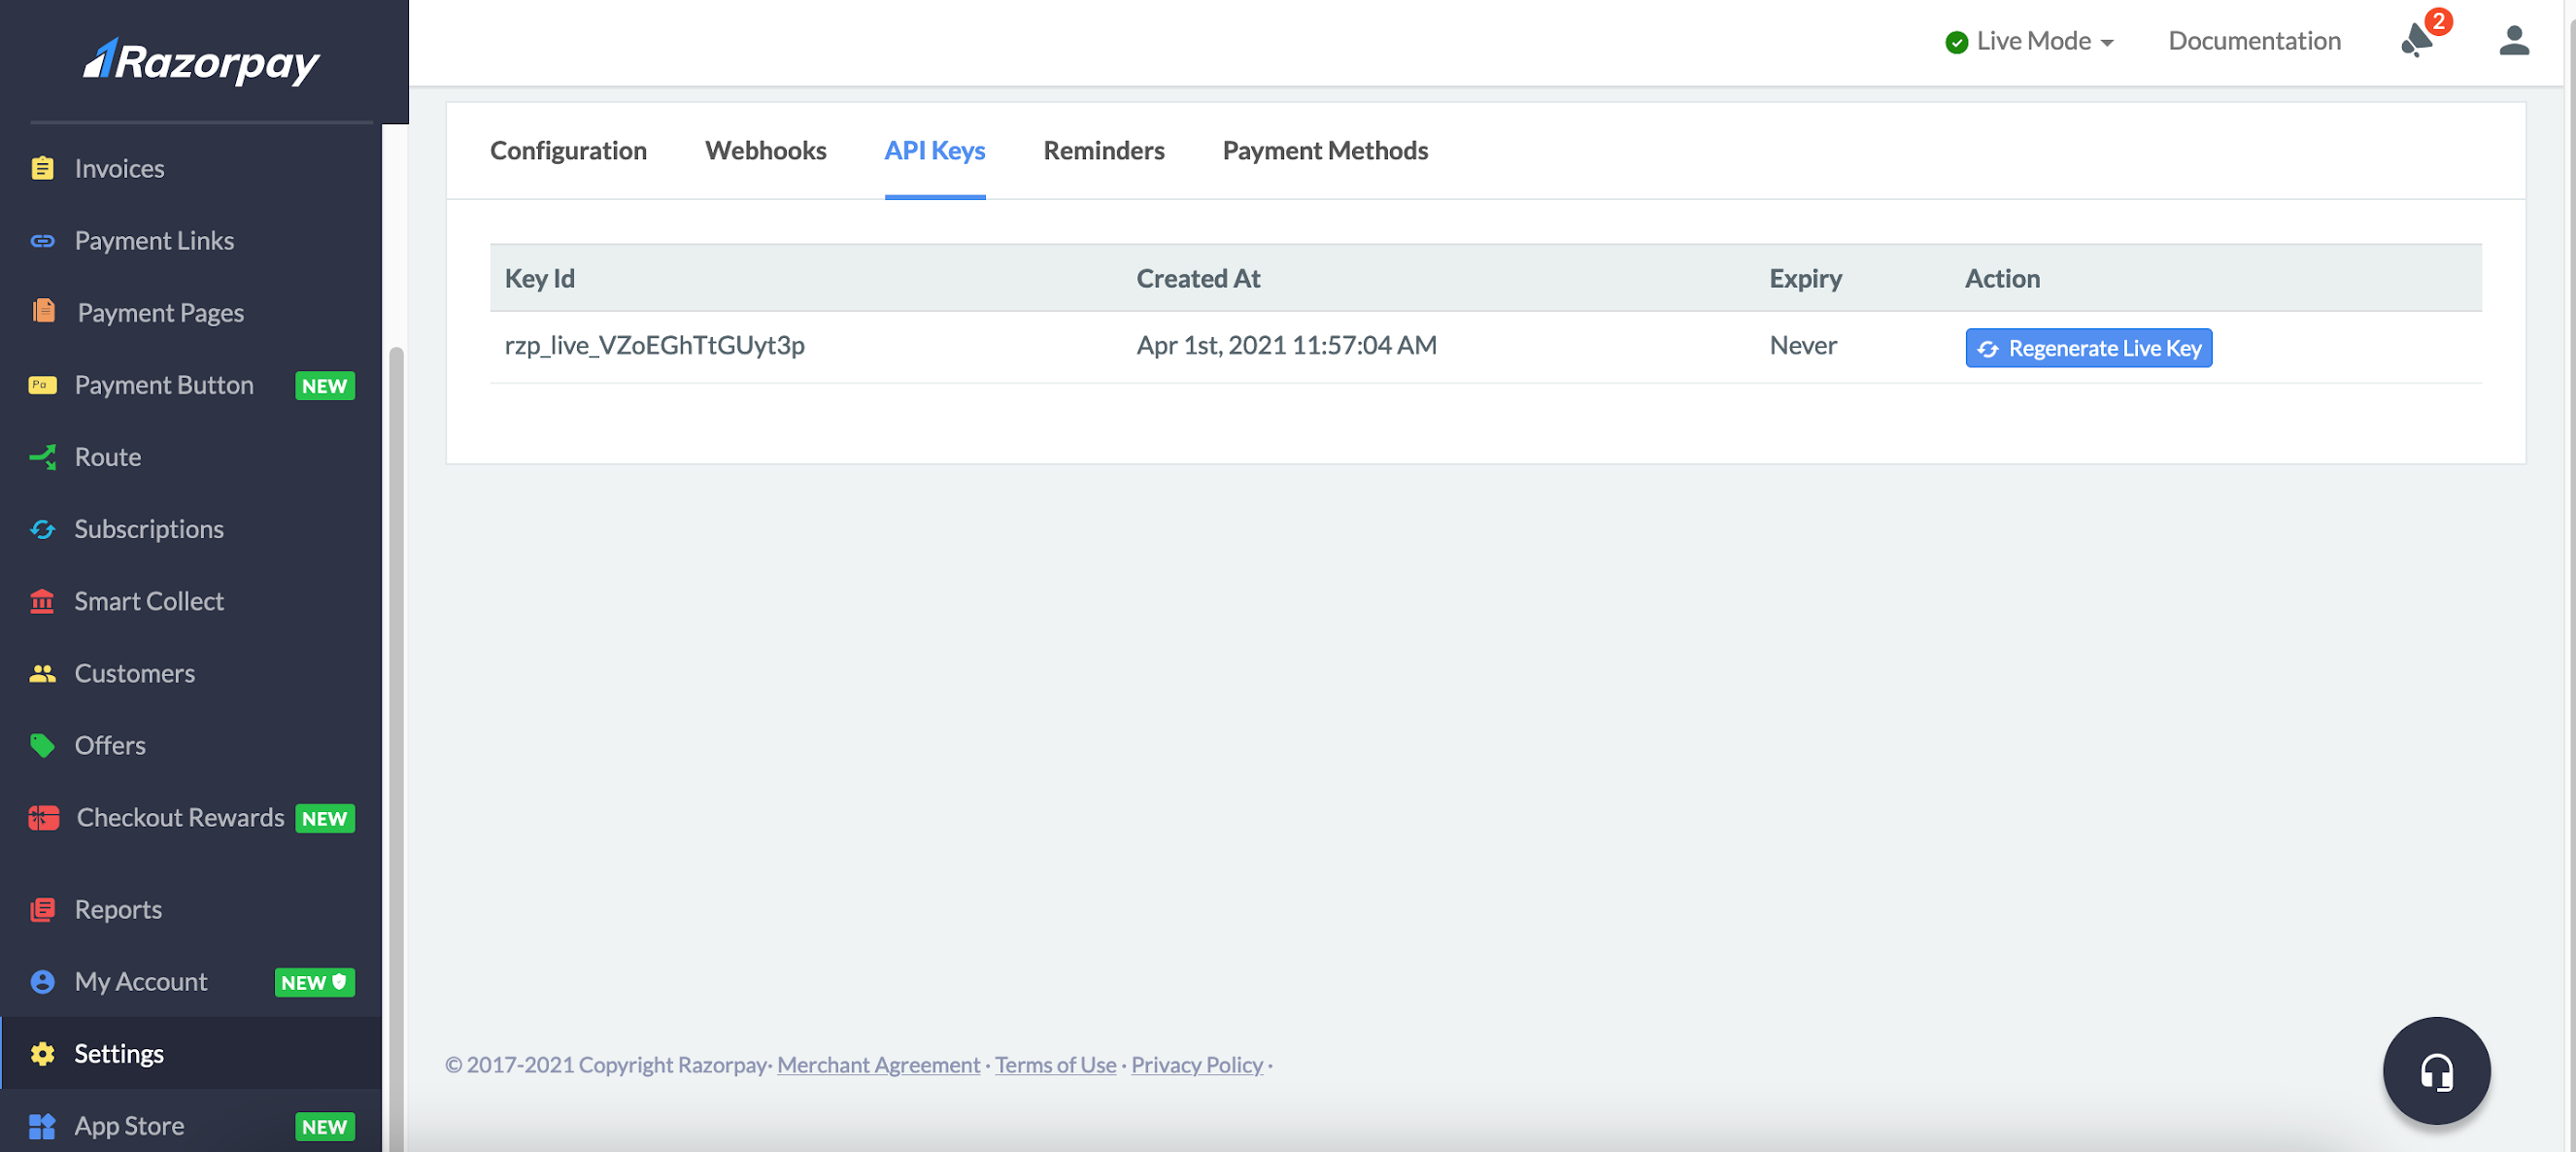Click the Offers tag icon
Screen dimensions: 2576x1152
pos(42,745)
